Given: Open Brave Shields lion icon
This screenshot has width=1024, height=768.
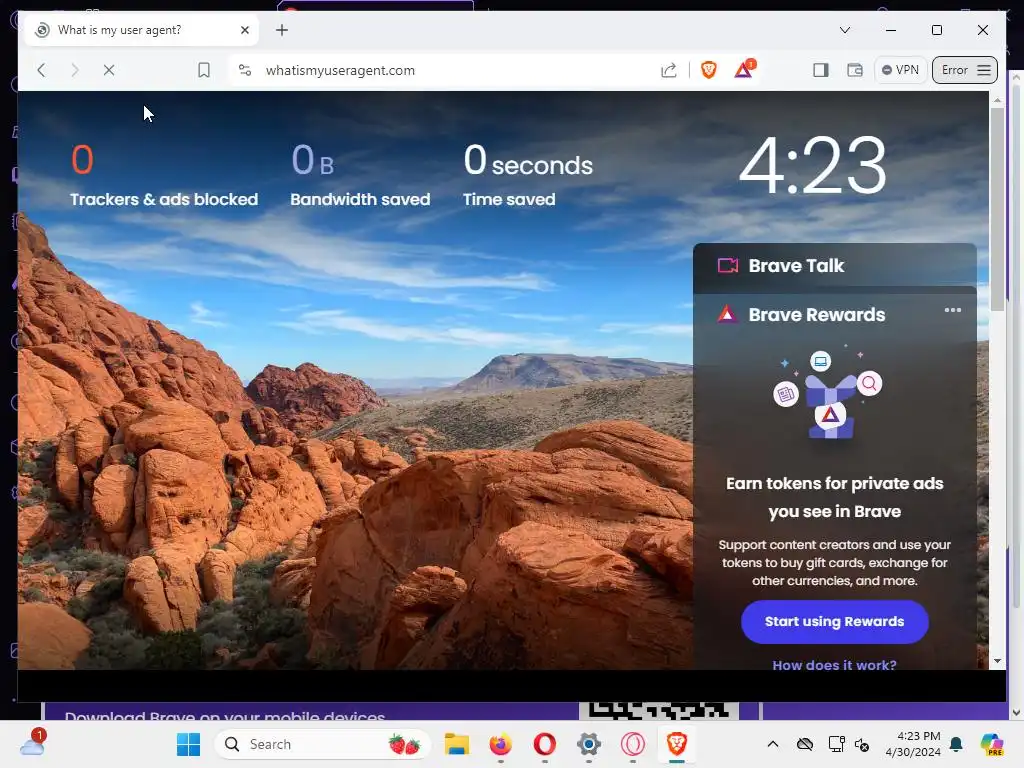Looking at the screenshot, I should coord(709,69).
